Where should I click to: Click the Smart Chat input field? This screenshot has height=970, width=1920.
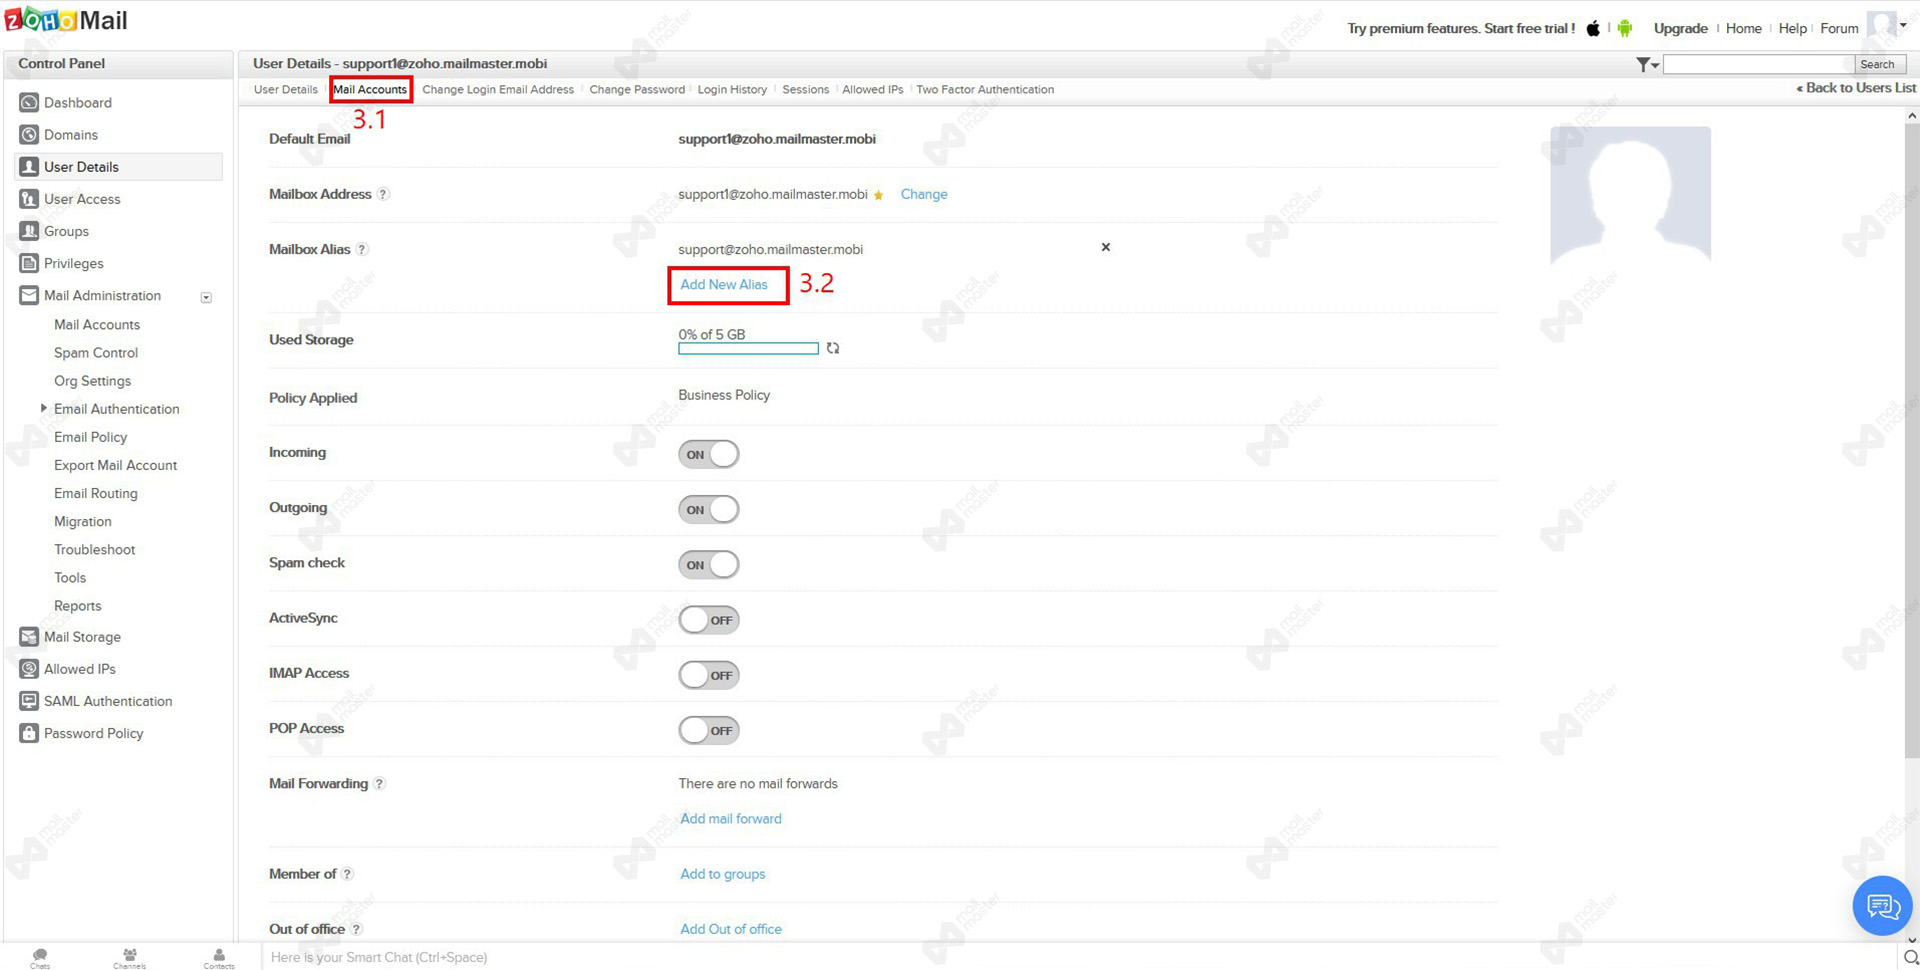coord(1080,957)
